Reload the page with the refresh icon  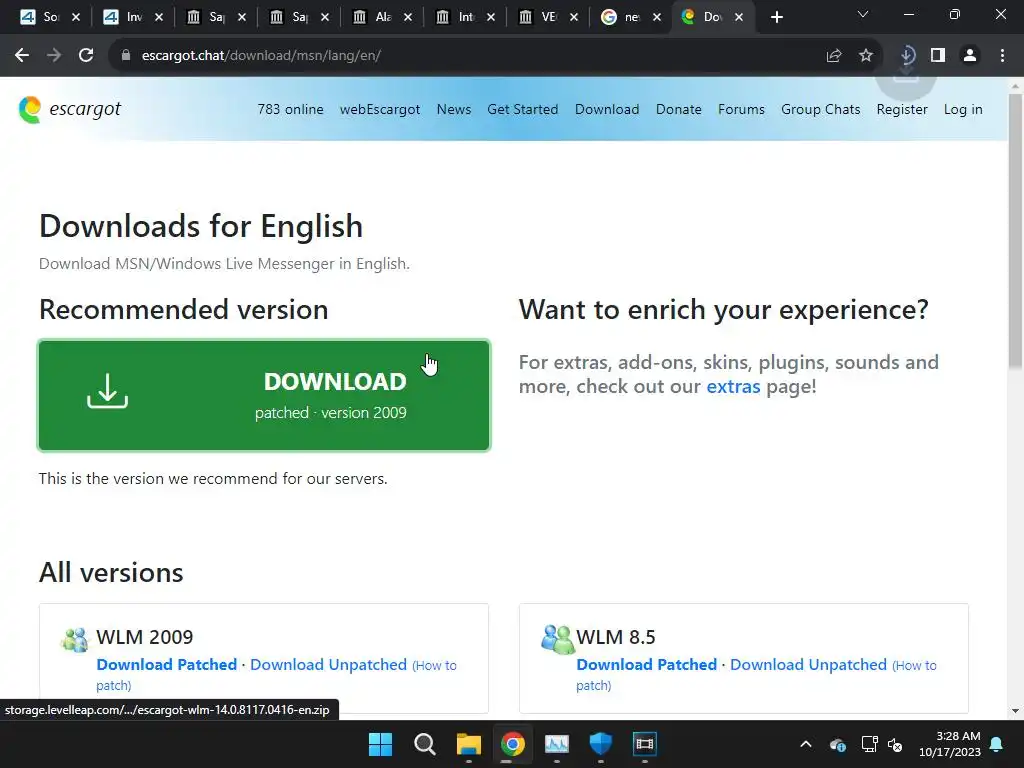tap(86, 56)
